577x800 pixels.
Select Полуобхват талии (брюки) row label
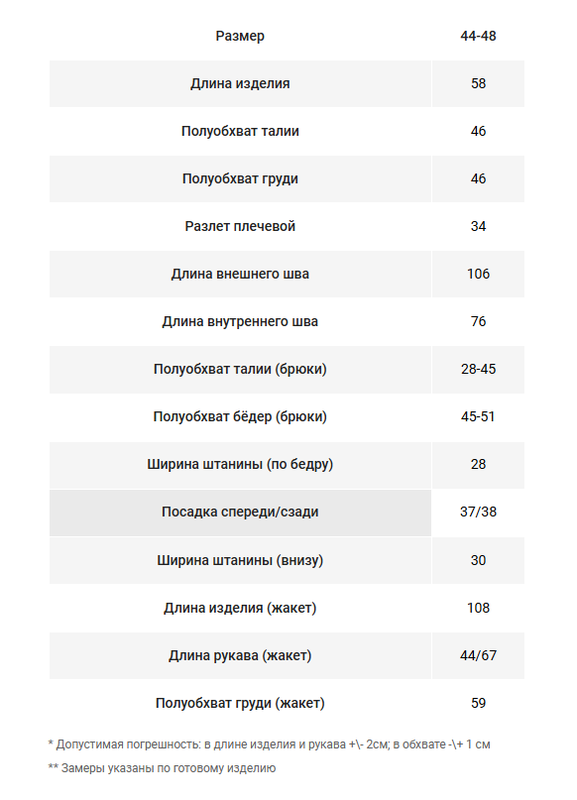click(240, 369)
